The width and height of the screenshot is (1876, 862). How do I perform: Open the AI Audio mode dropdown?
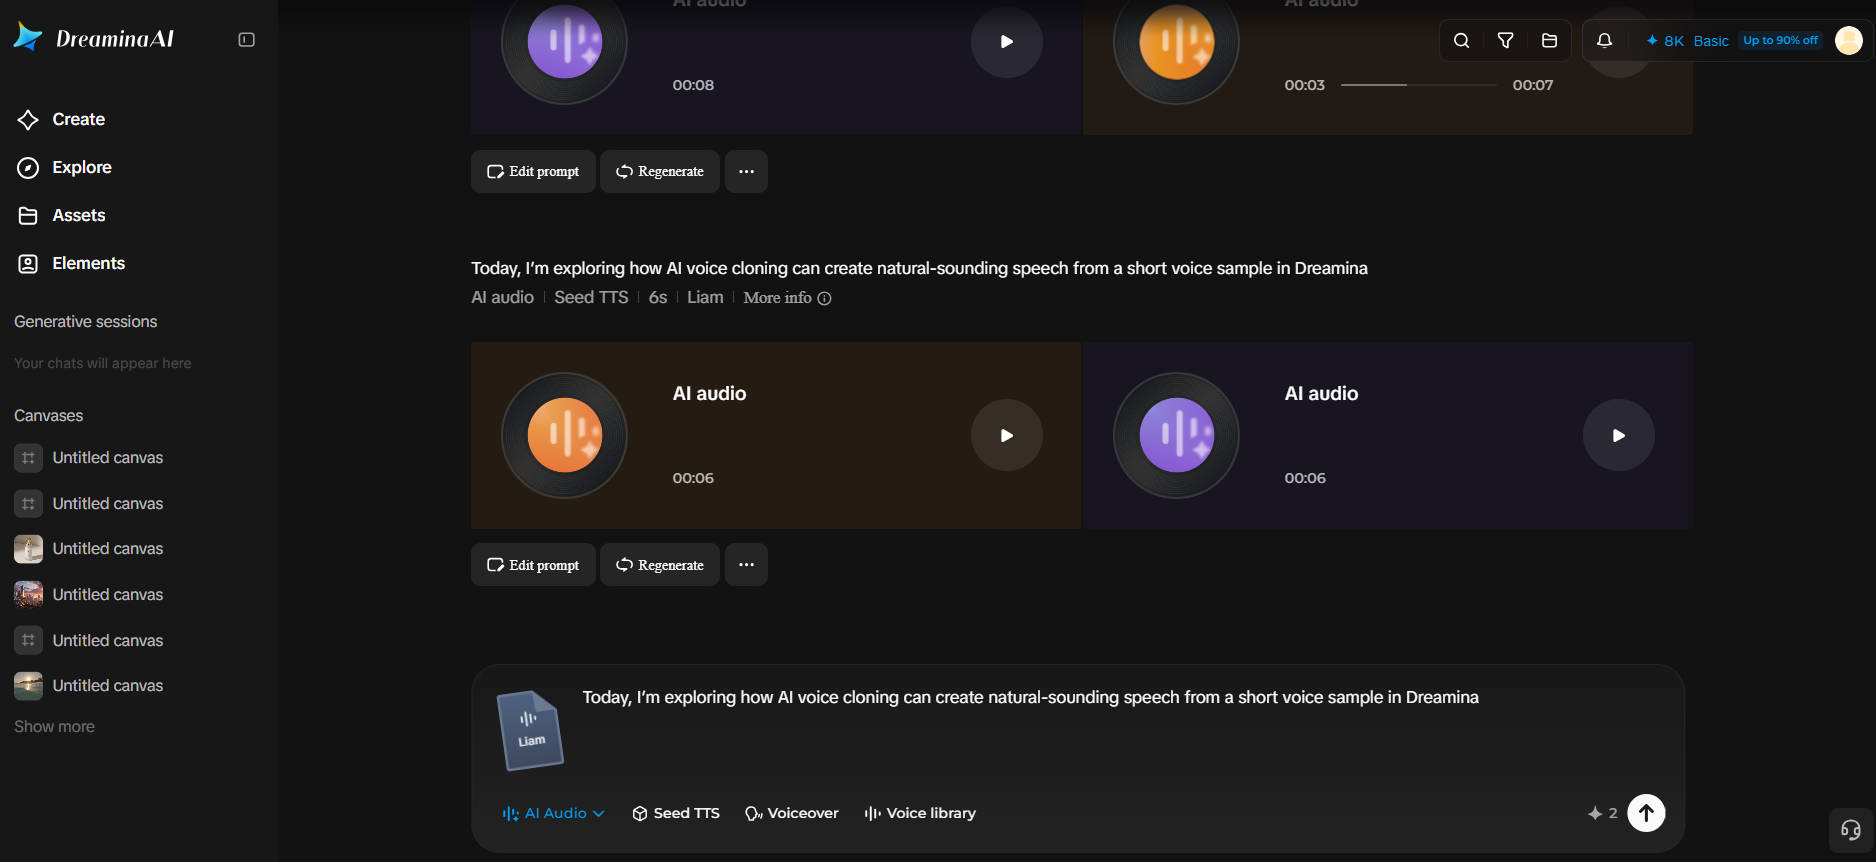coord(553,813)
